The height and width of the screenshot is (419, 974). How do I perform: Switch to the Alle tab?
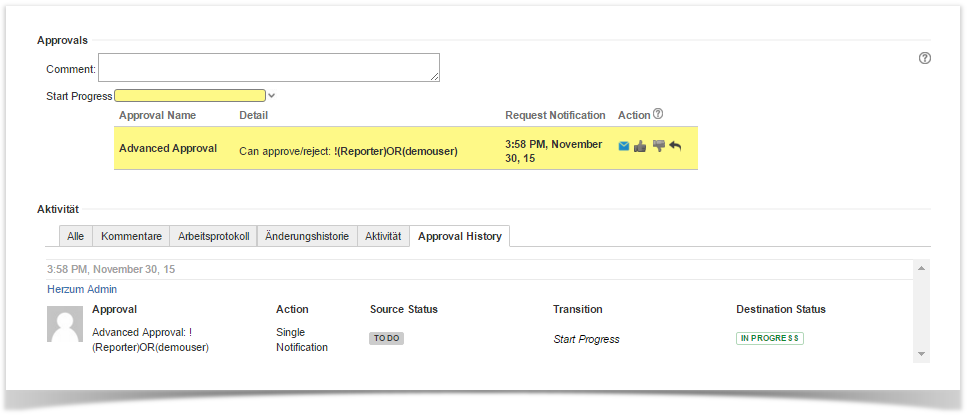coord(75,236)
